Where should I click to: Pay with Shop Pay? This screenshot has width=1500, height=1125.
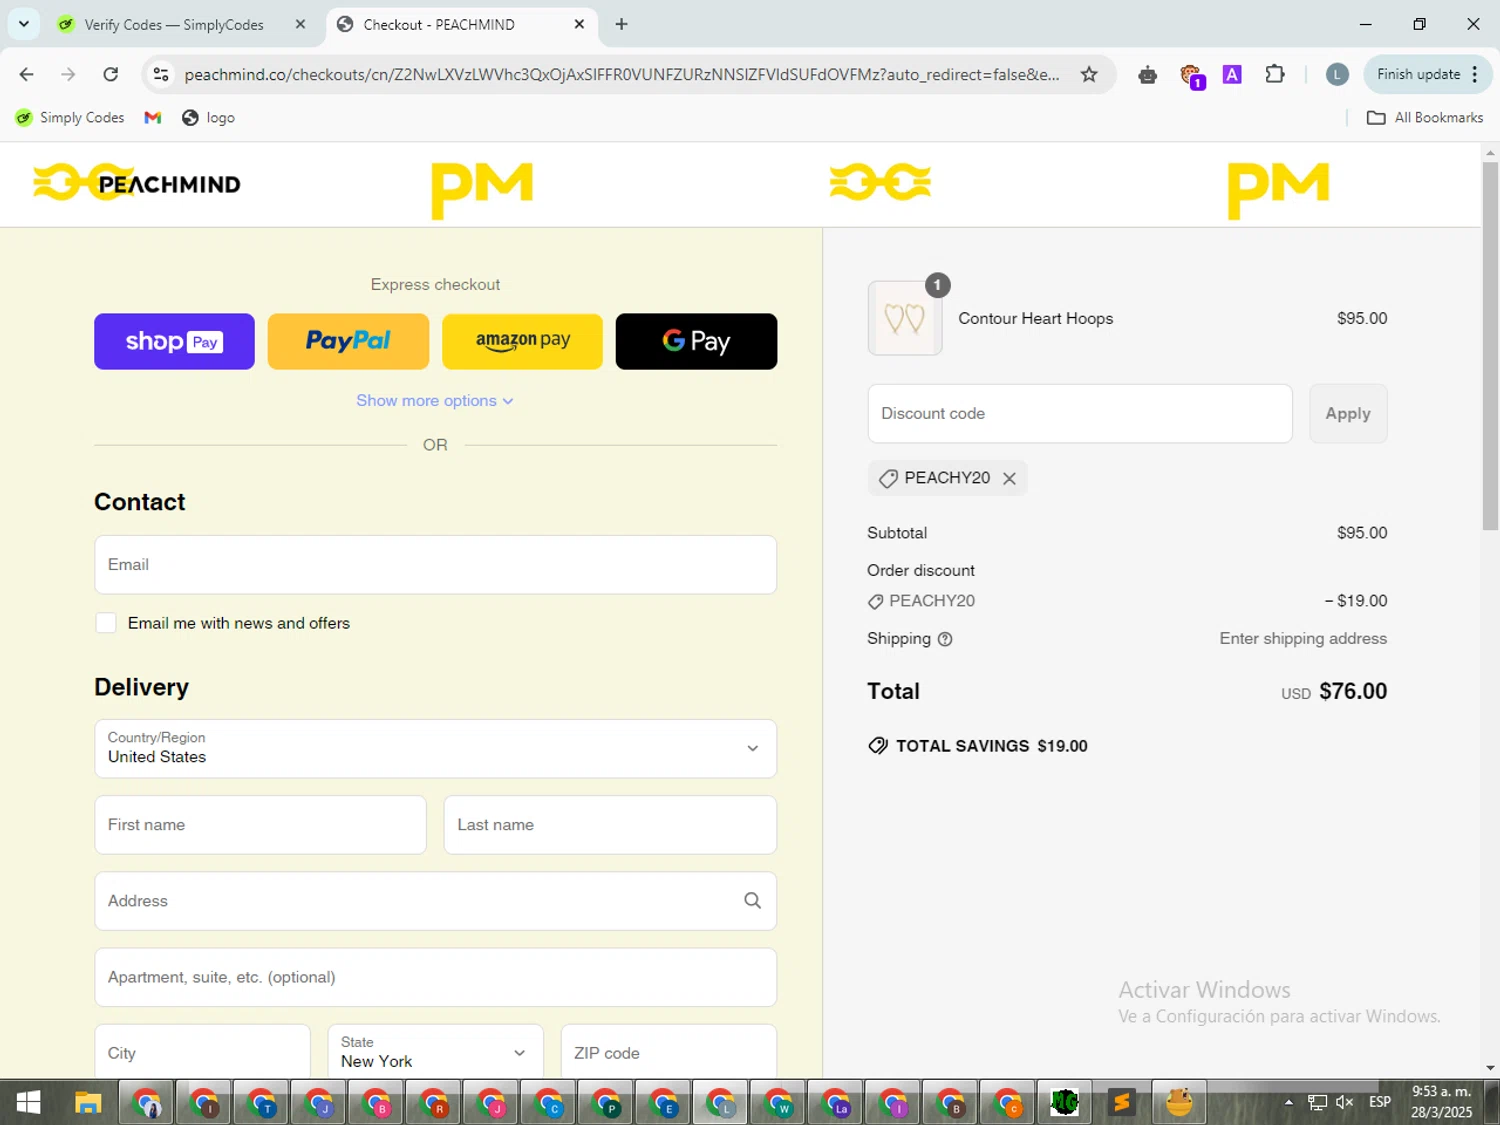click(174, 342)
